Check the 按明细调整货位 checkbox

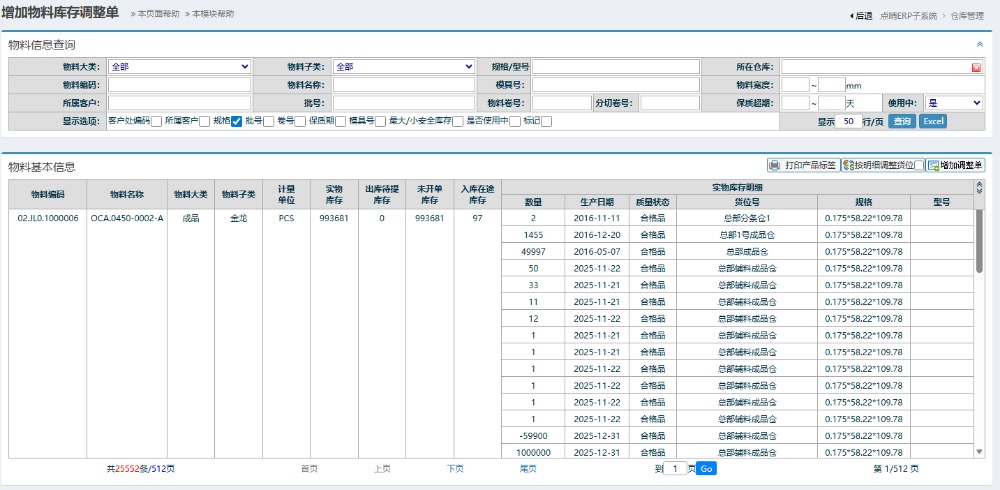click(919, 165)
